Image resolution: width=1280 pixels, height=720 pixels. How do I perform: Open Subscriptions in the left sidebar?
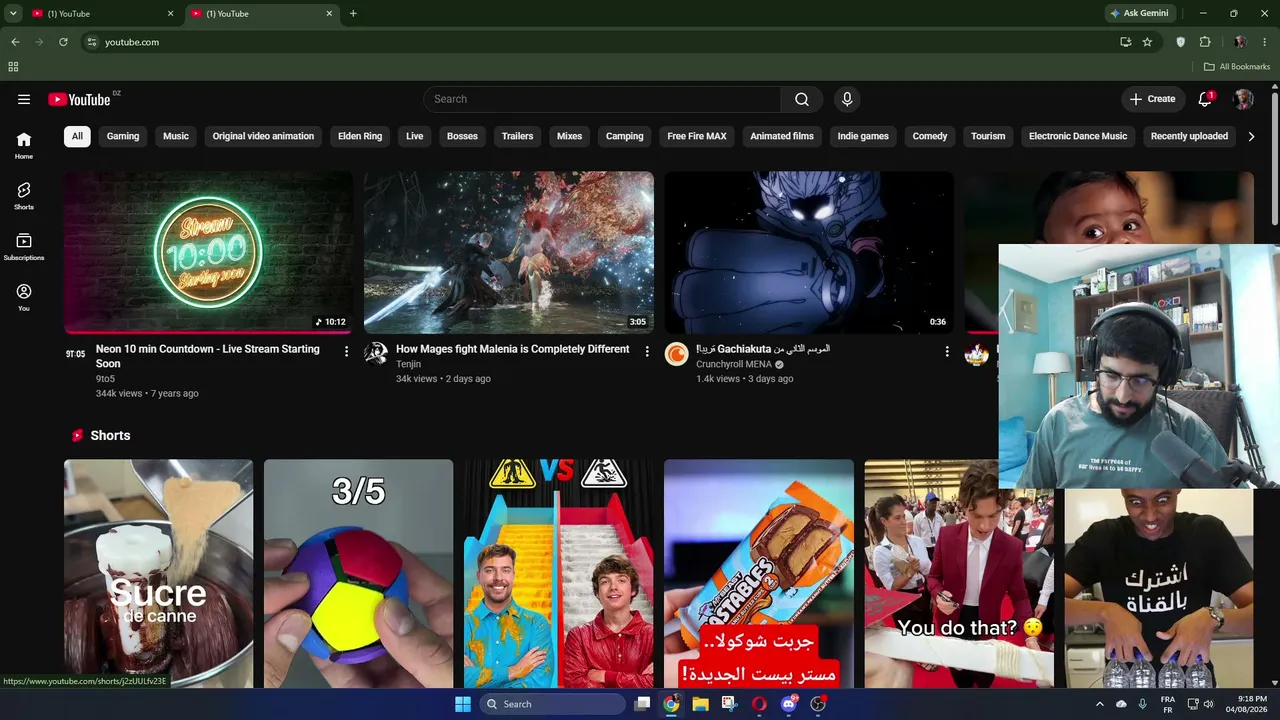24,247
